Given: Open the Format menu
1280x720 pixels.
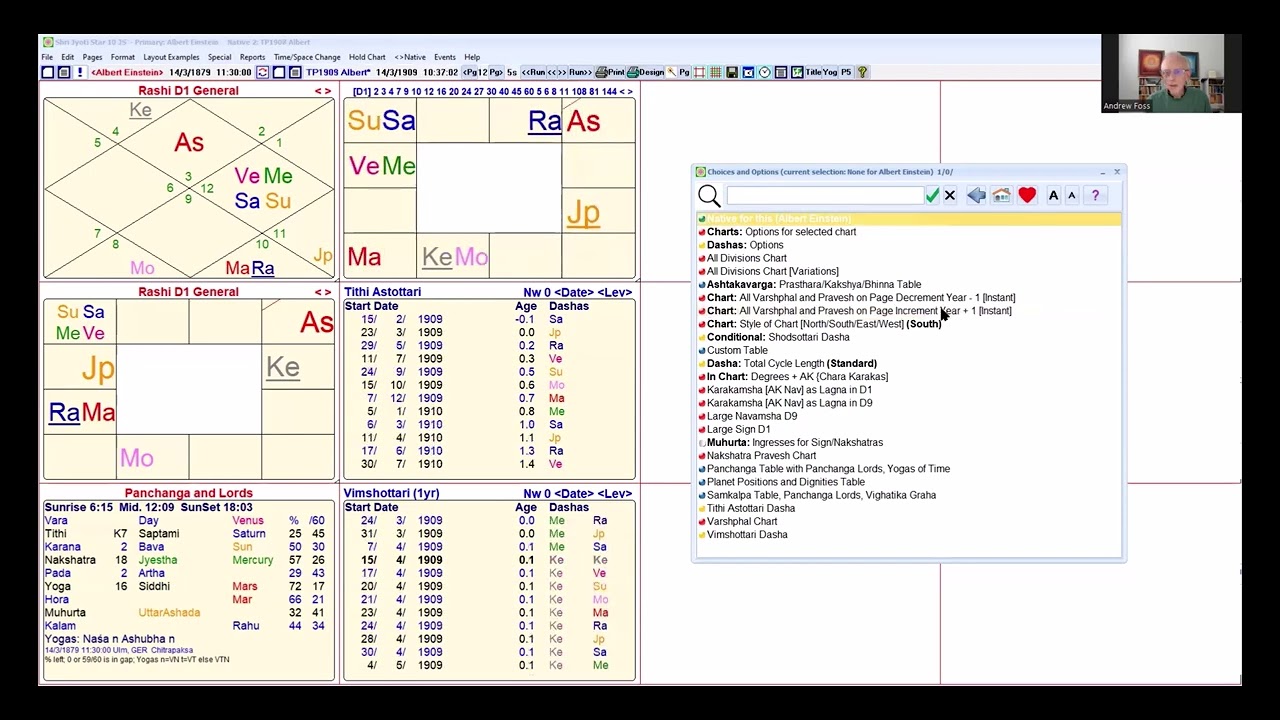Looking at the screenshot, I should pos(123,57).
